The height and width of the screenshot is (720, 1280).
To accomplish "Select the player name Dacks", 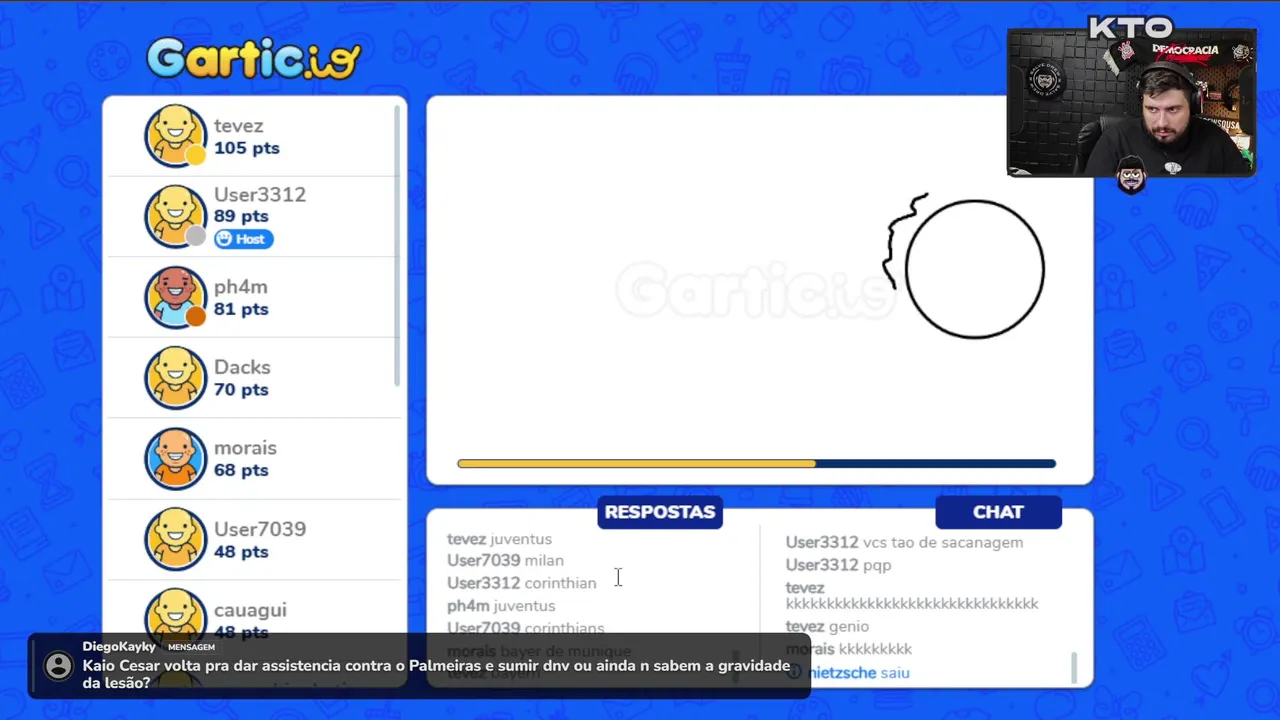I will (x=242, y=368).
